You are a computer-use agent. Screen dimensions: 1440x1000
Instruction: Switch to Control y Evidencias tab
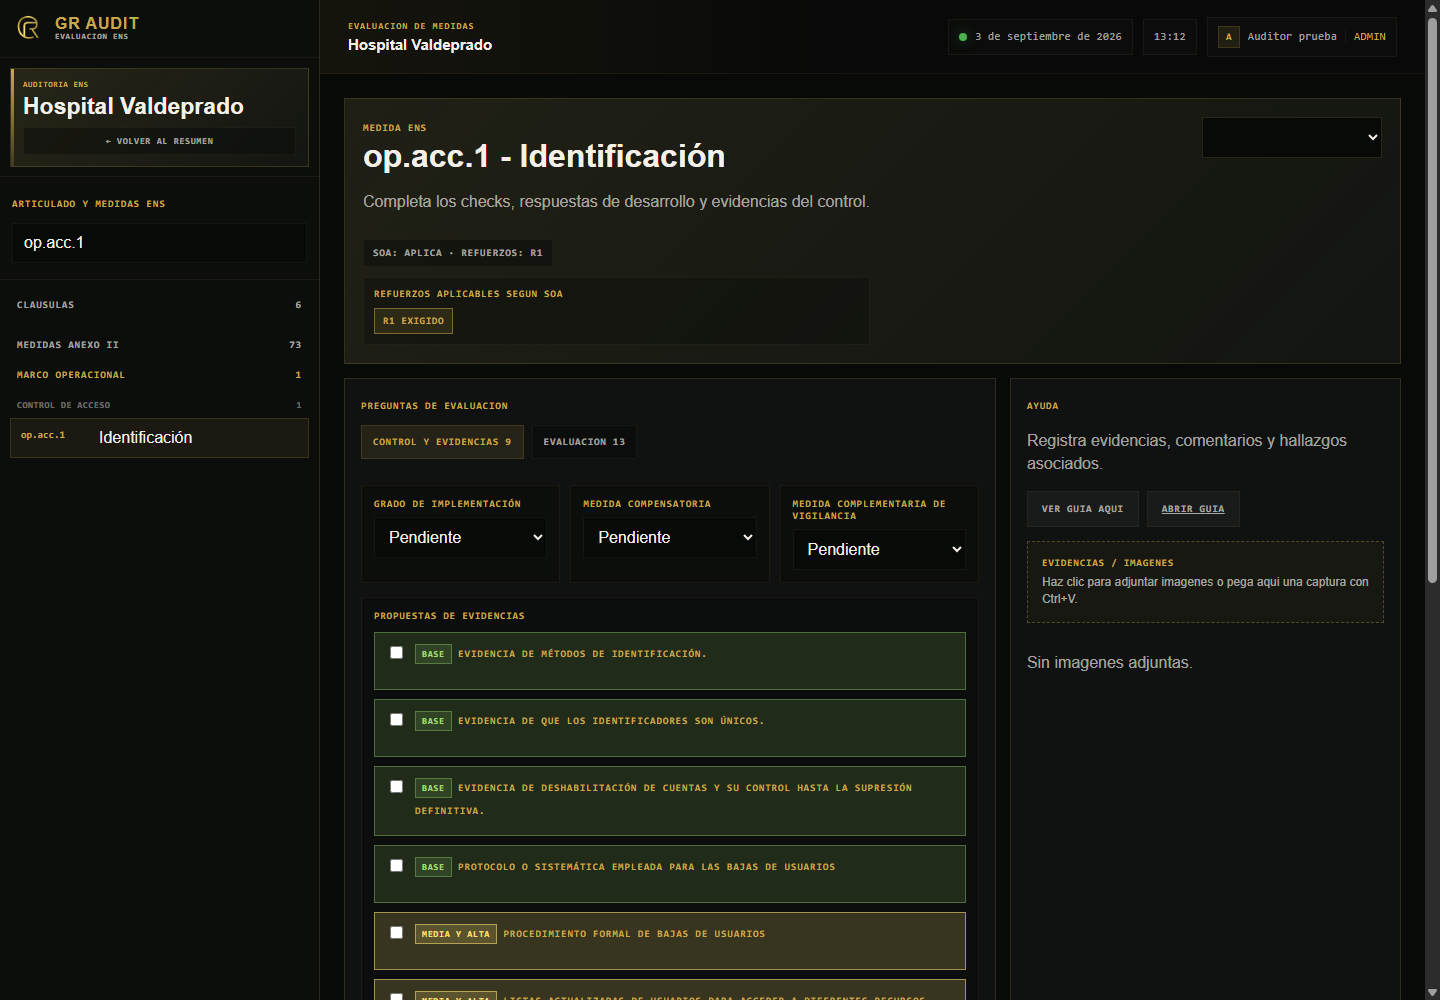click(x=442, y=442)
